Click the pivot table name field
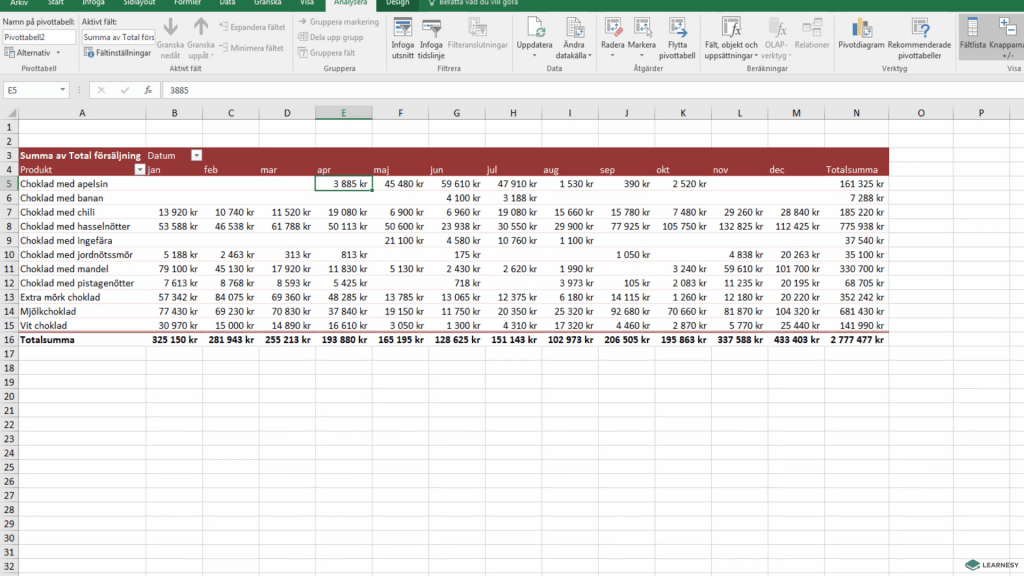Screen dimensions: 1024x576 (x=39, y=37)
